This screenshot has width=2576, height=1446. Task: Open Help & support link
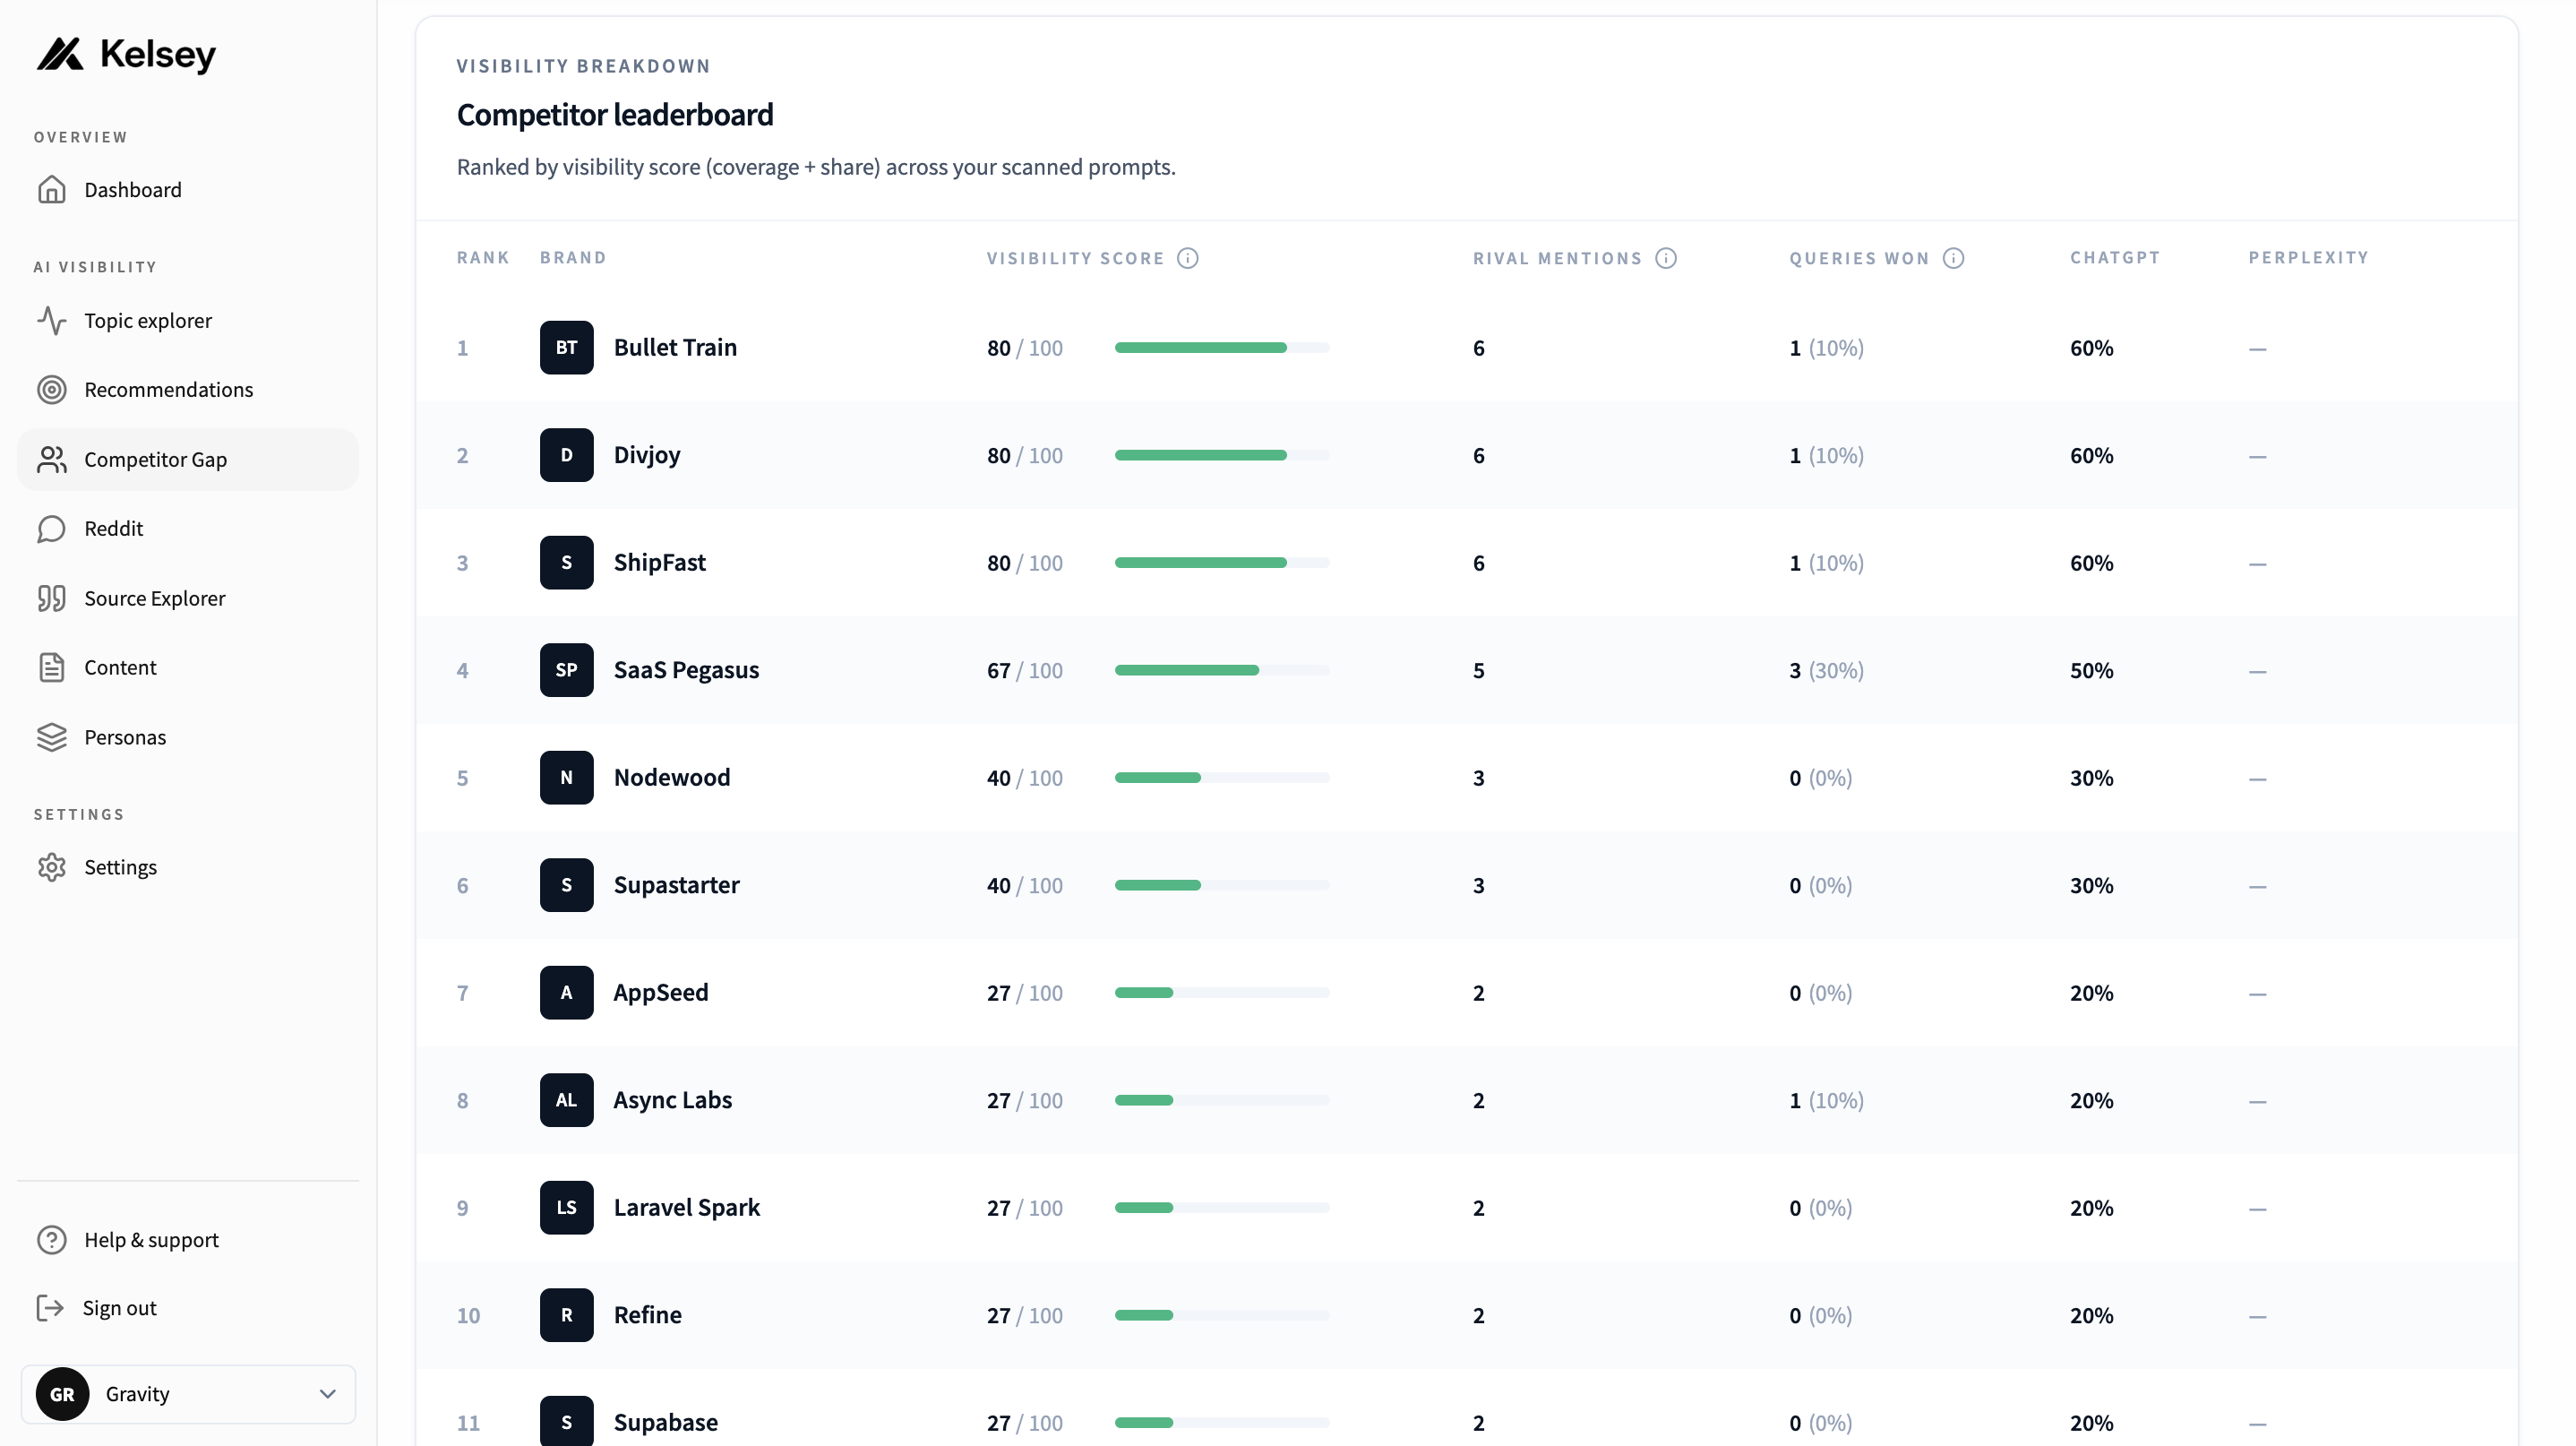point(188,1240)
